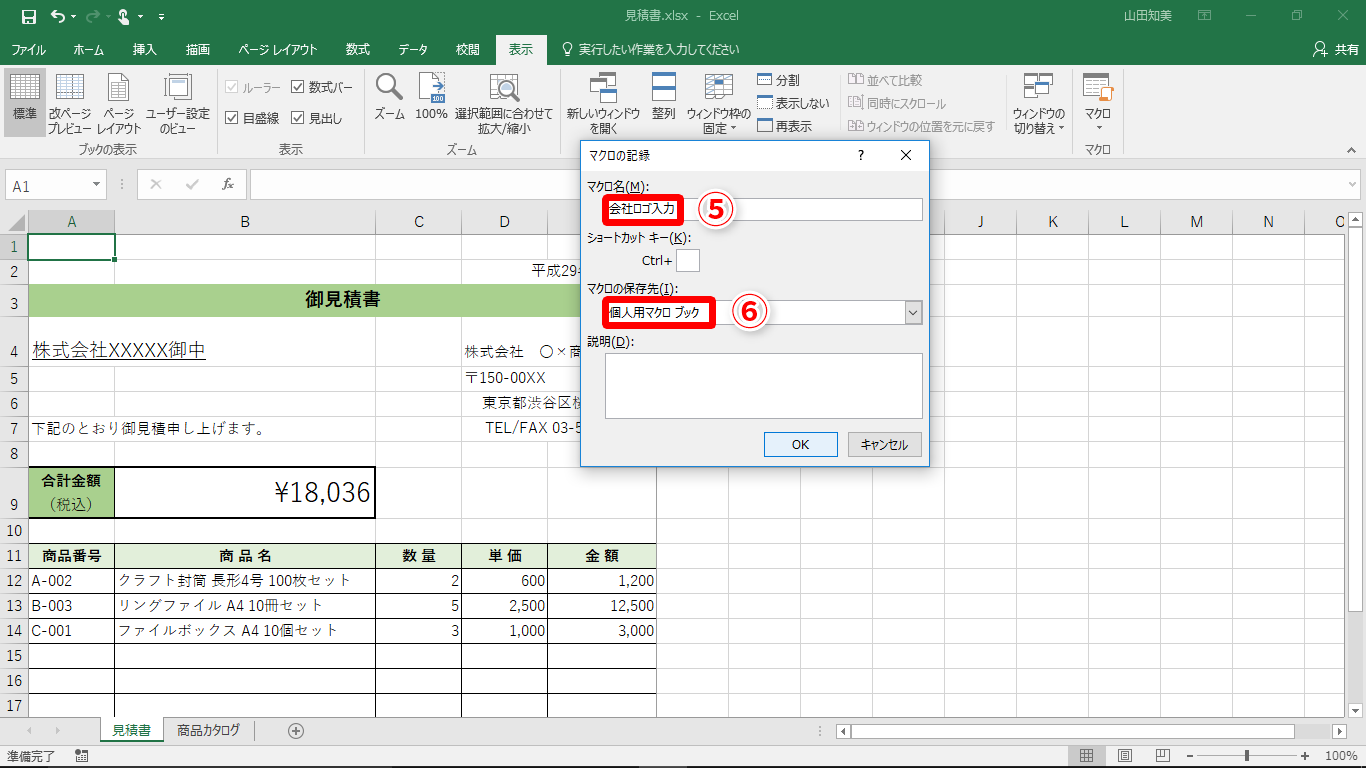Screen dimensions: 1366x768
Task: Open the Name Box dropdown arrow next to A1
Action: pos(97,185)
